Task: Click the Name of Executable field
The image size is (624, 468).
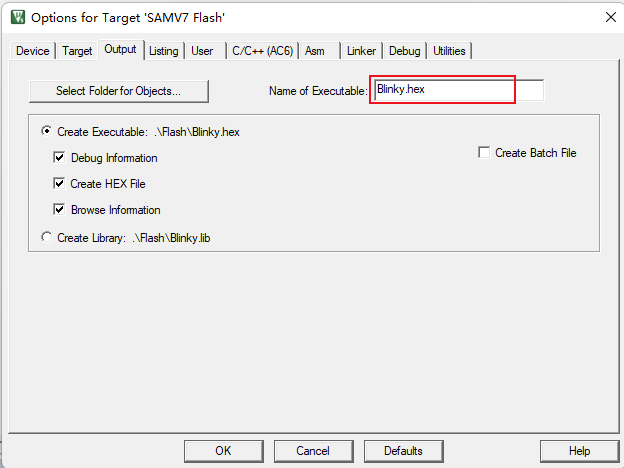Action: pos(459,90)
